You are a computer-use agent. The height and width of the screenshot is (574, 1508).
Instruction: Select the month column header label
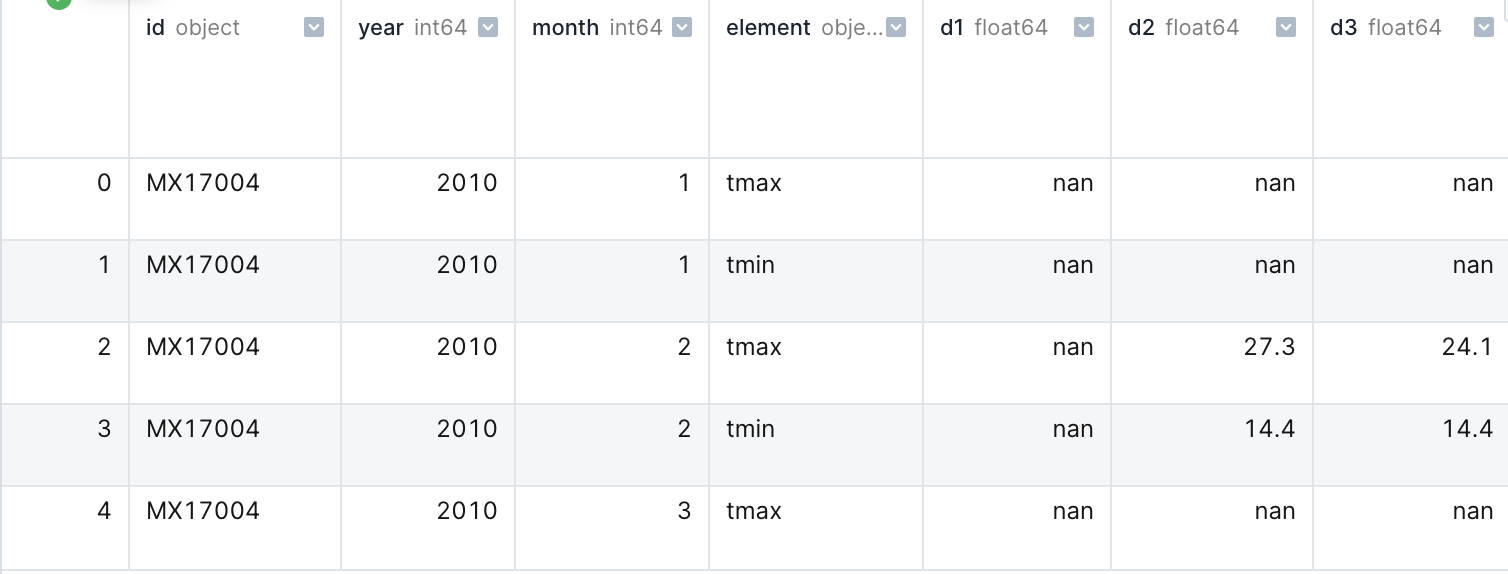567,28
